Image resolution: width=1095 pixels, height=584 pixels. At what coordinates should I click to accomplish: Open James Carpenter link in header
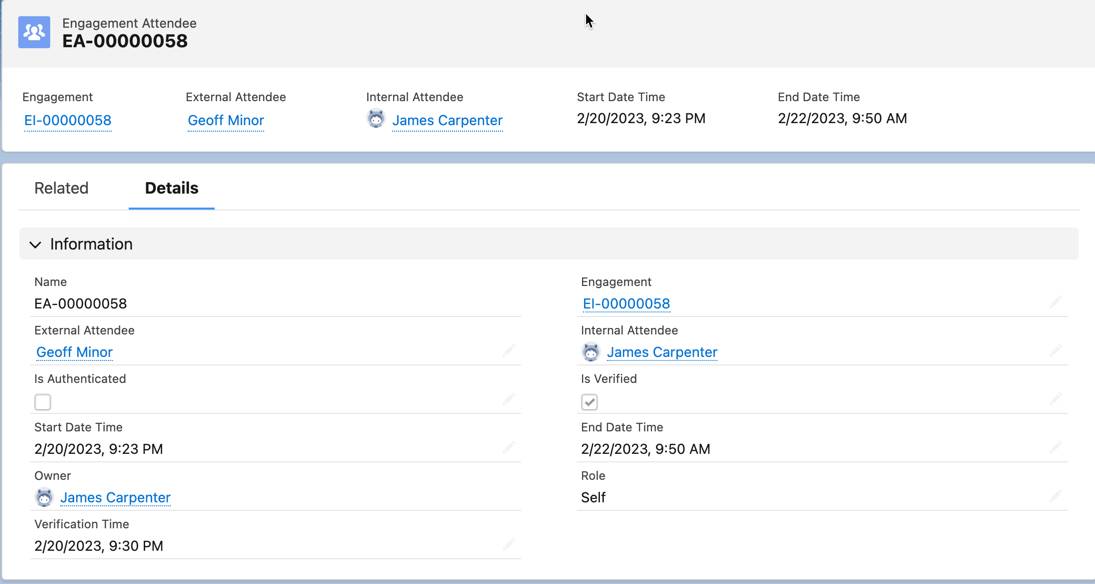pyautogui.click(x=447, y=120)
